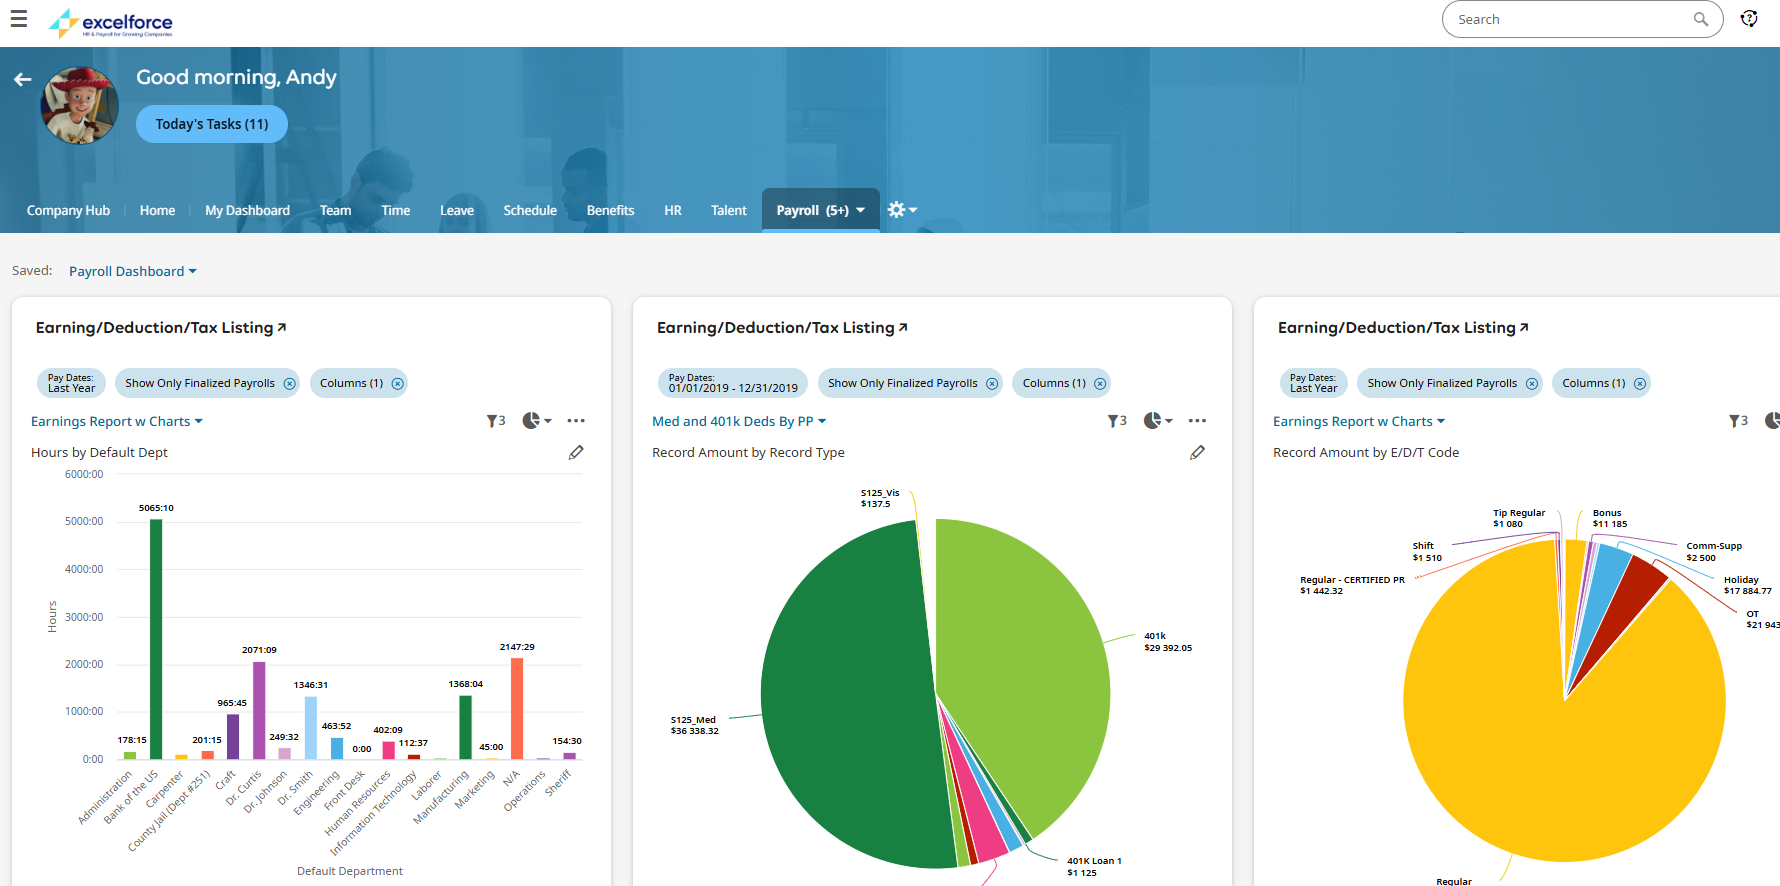Open the help support icon at top right
Screen dimensions: 1780x886
[1749, 19]
